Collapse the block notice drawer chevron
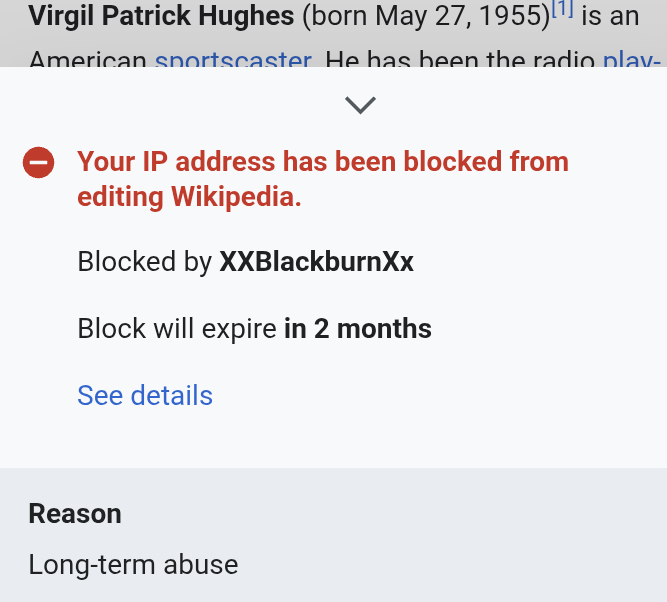 pos(359,104)
